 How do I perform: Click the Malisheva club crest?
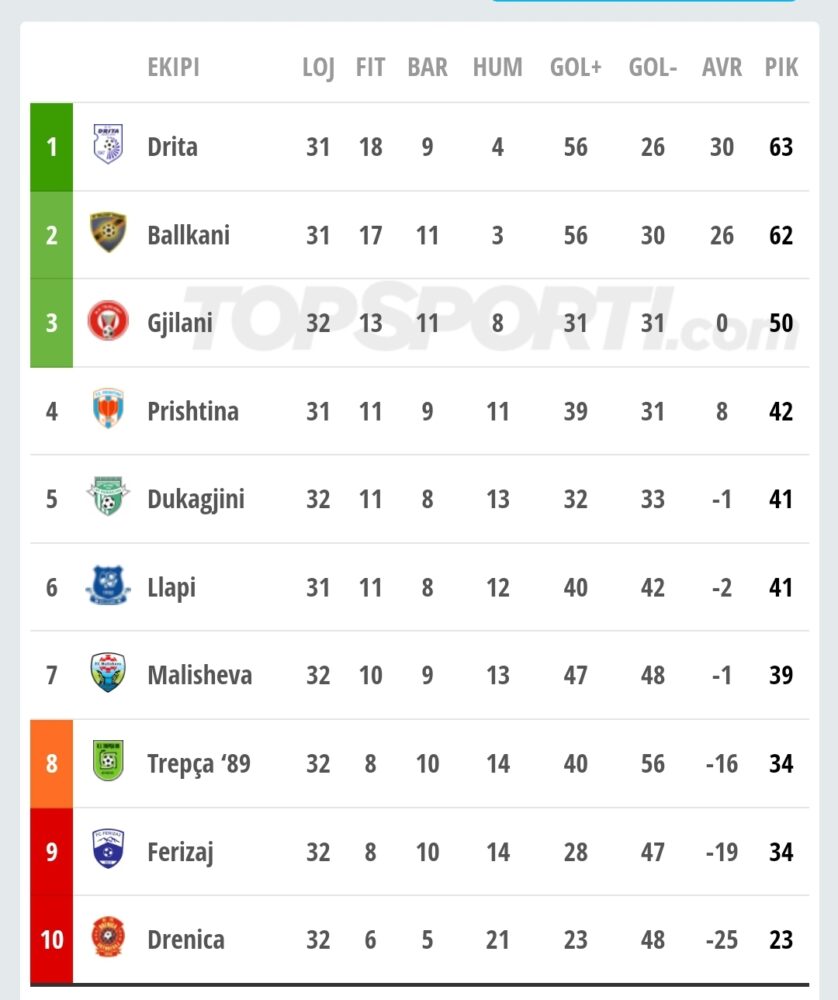pyautogui.click(x=108, y=673)
